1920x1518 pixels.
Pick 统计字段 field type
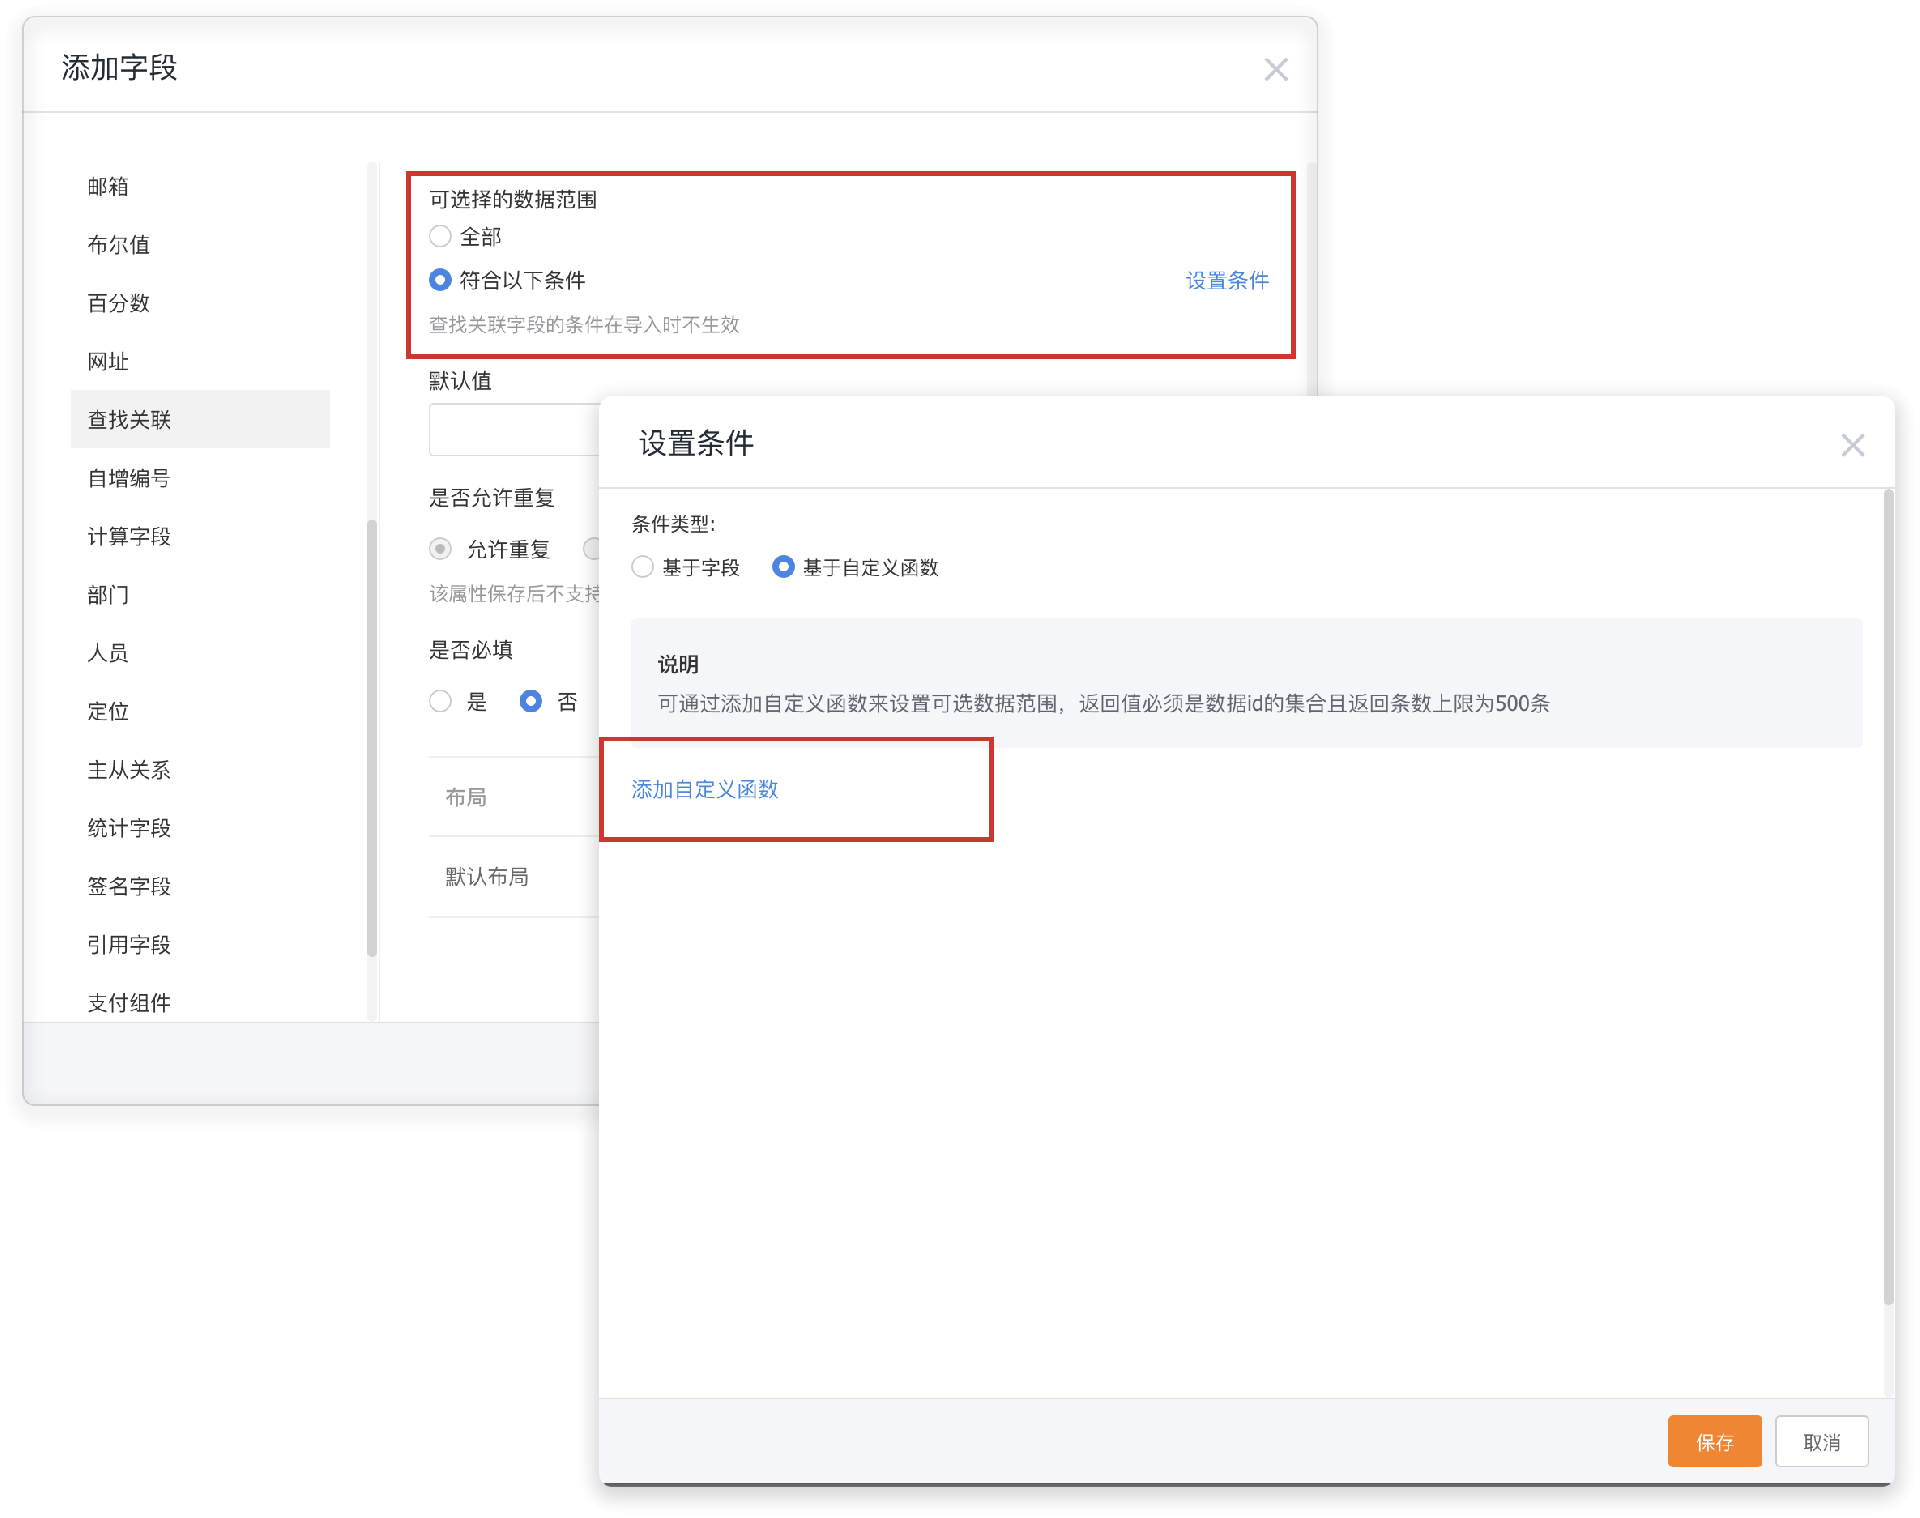click(x=200, y=828)
